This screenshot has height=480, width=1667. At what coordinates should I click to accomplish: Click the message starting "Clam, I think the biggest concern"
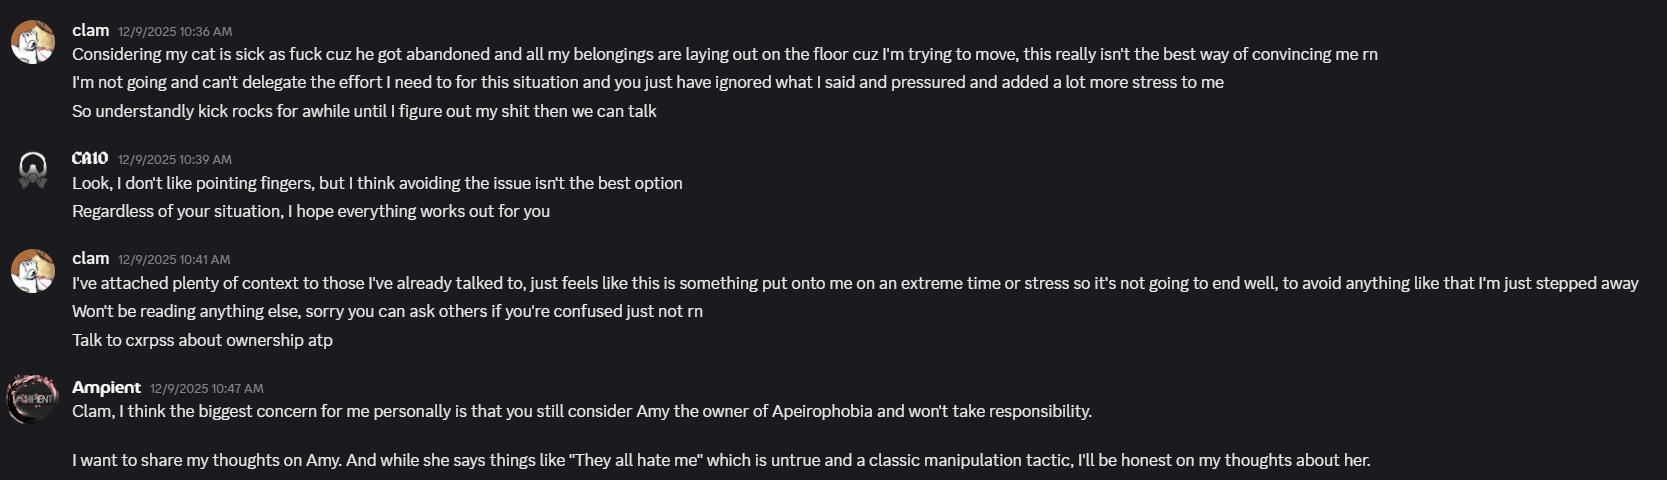581,411
